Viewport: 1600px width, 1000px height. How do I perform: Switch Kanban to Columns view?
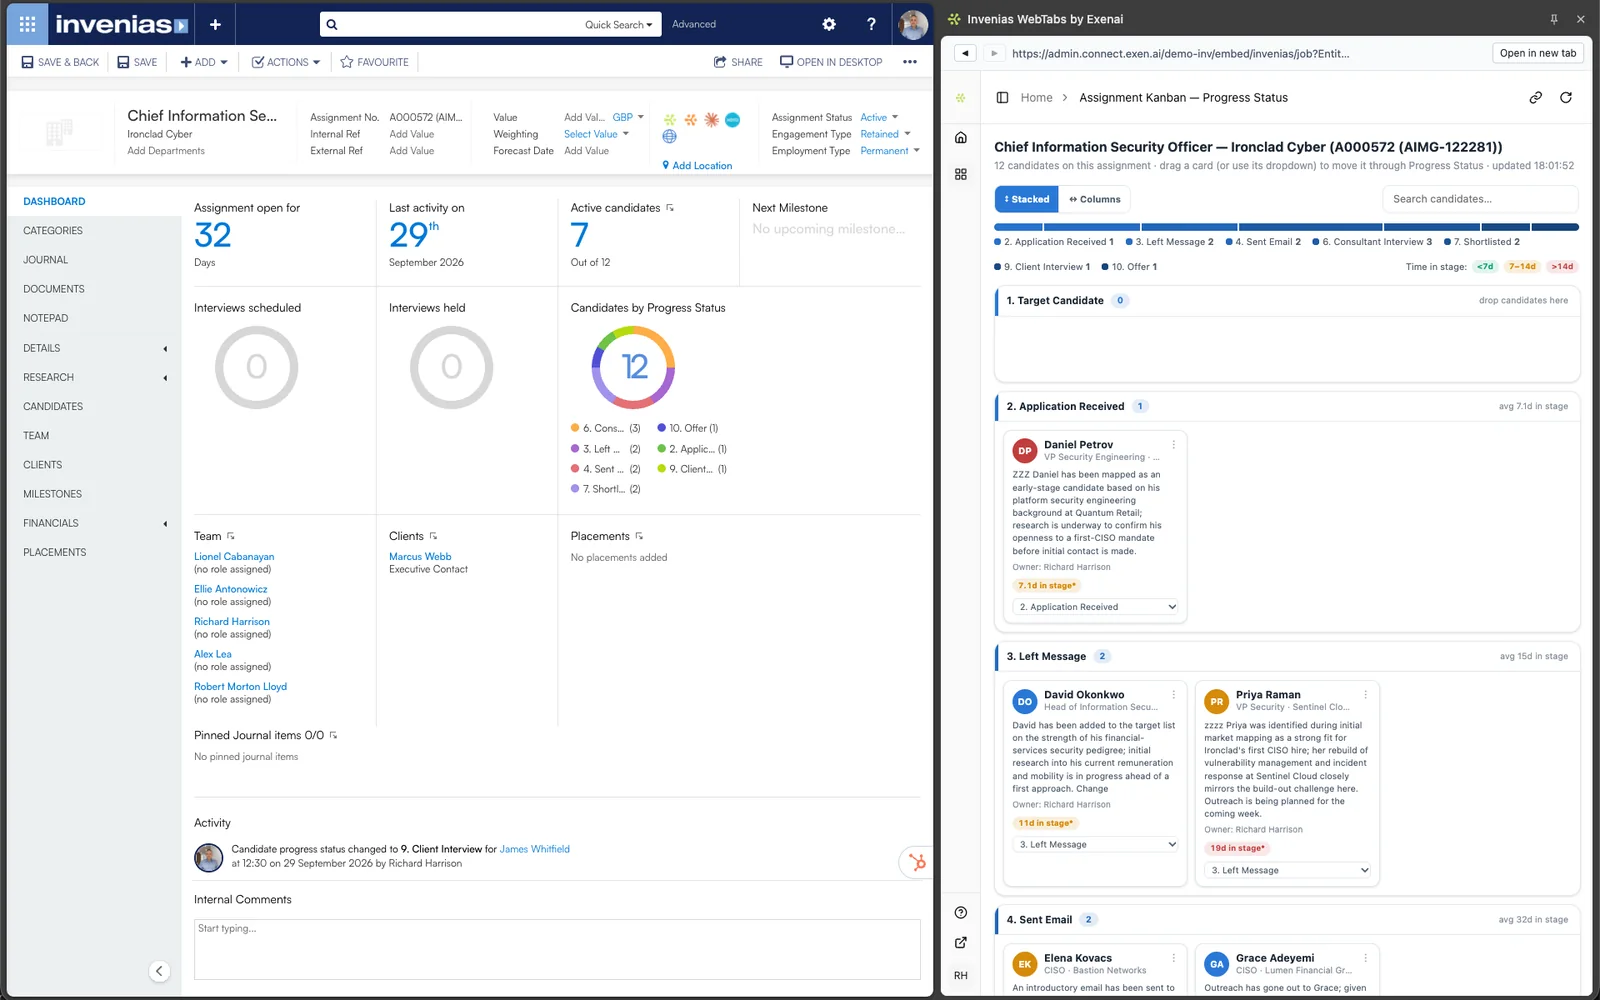(1095, 199)
